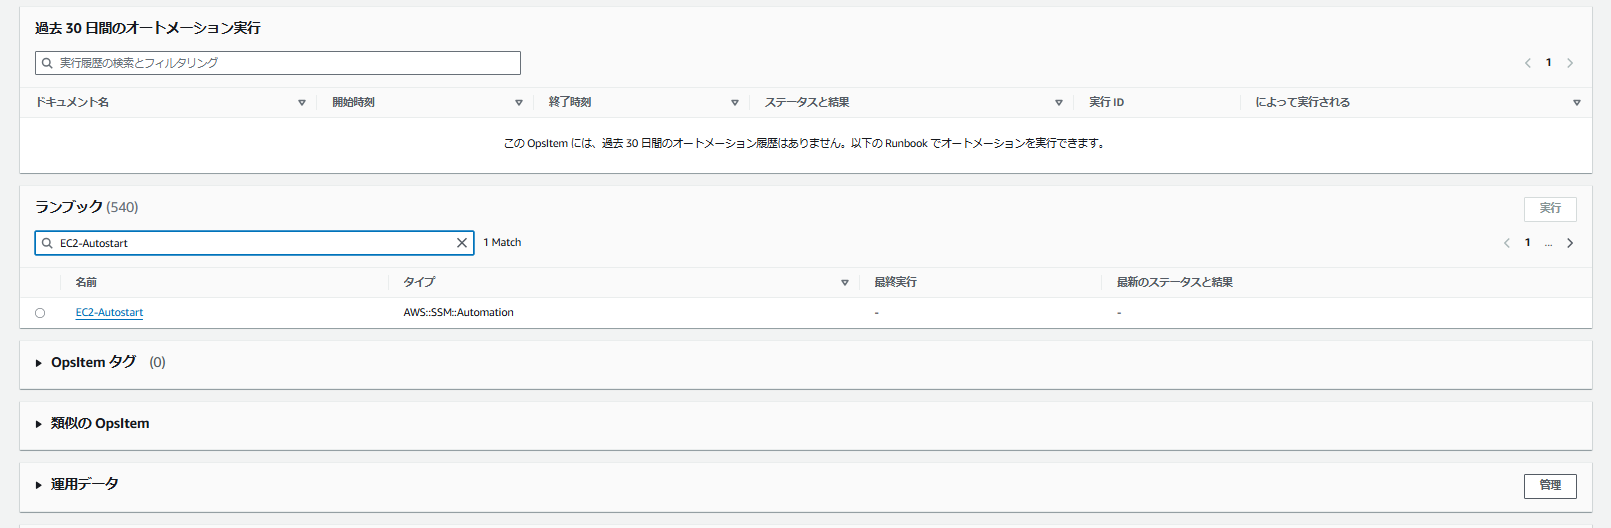Sort by 終了時刻 column arrow
This screenshot has width=1611, height=528.
[x=735, y=103]
